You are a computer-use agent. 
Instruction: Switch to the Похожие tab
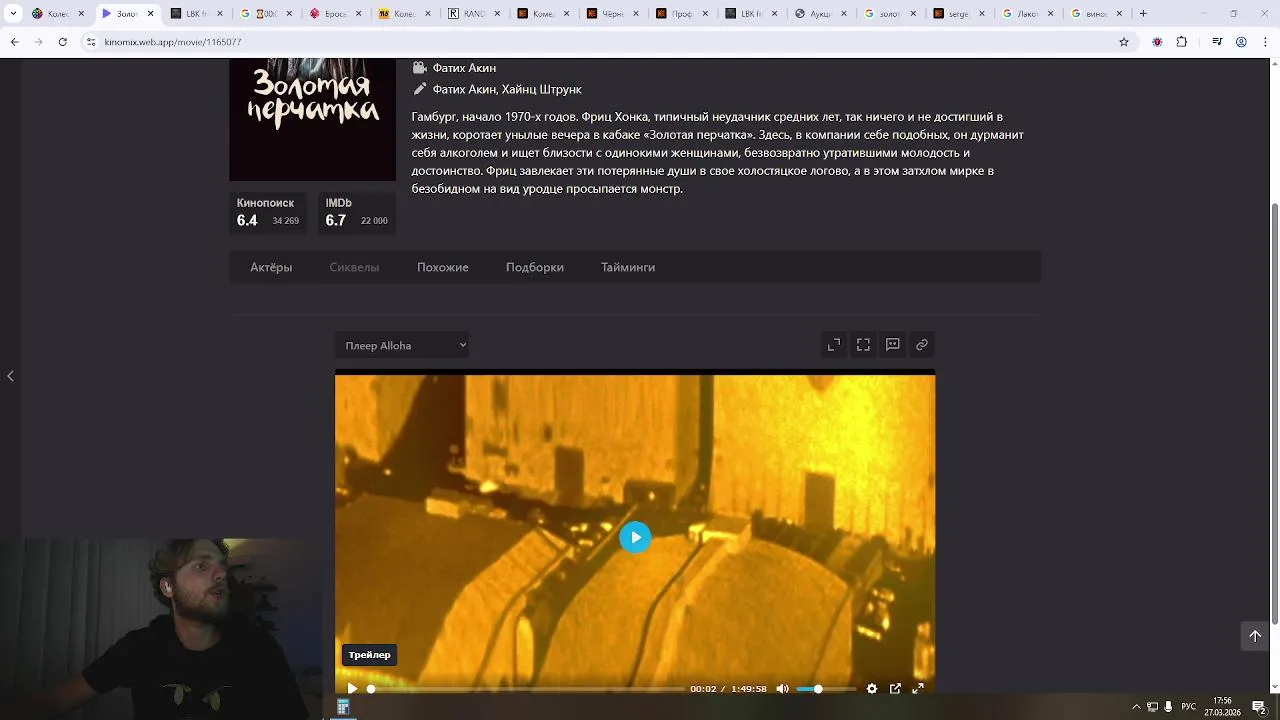(x=443, y=267)
